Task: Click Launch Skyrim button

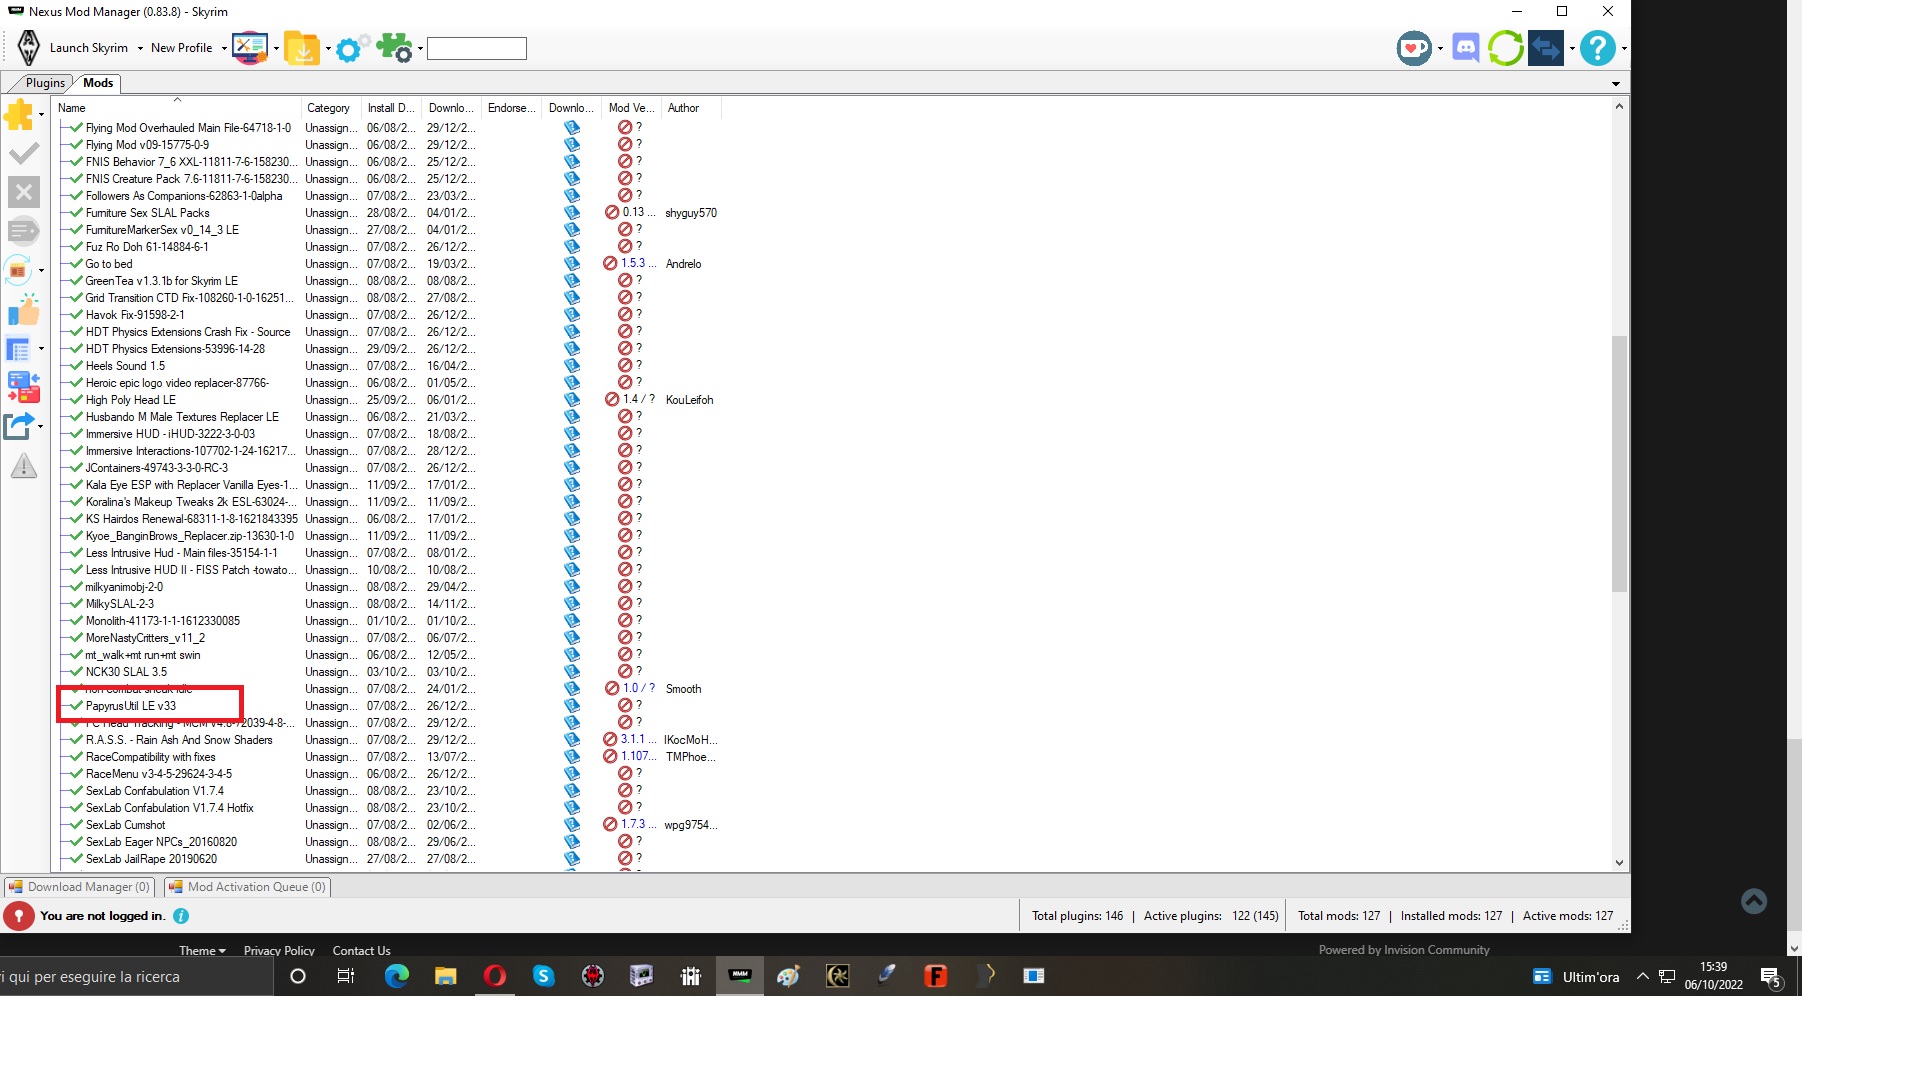Action: coord(89,48)
